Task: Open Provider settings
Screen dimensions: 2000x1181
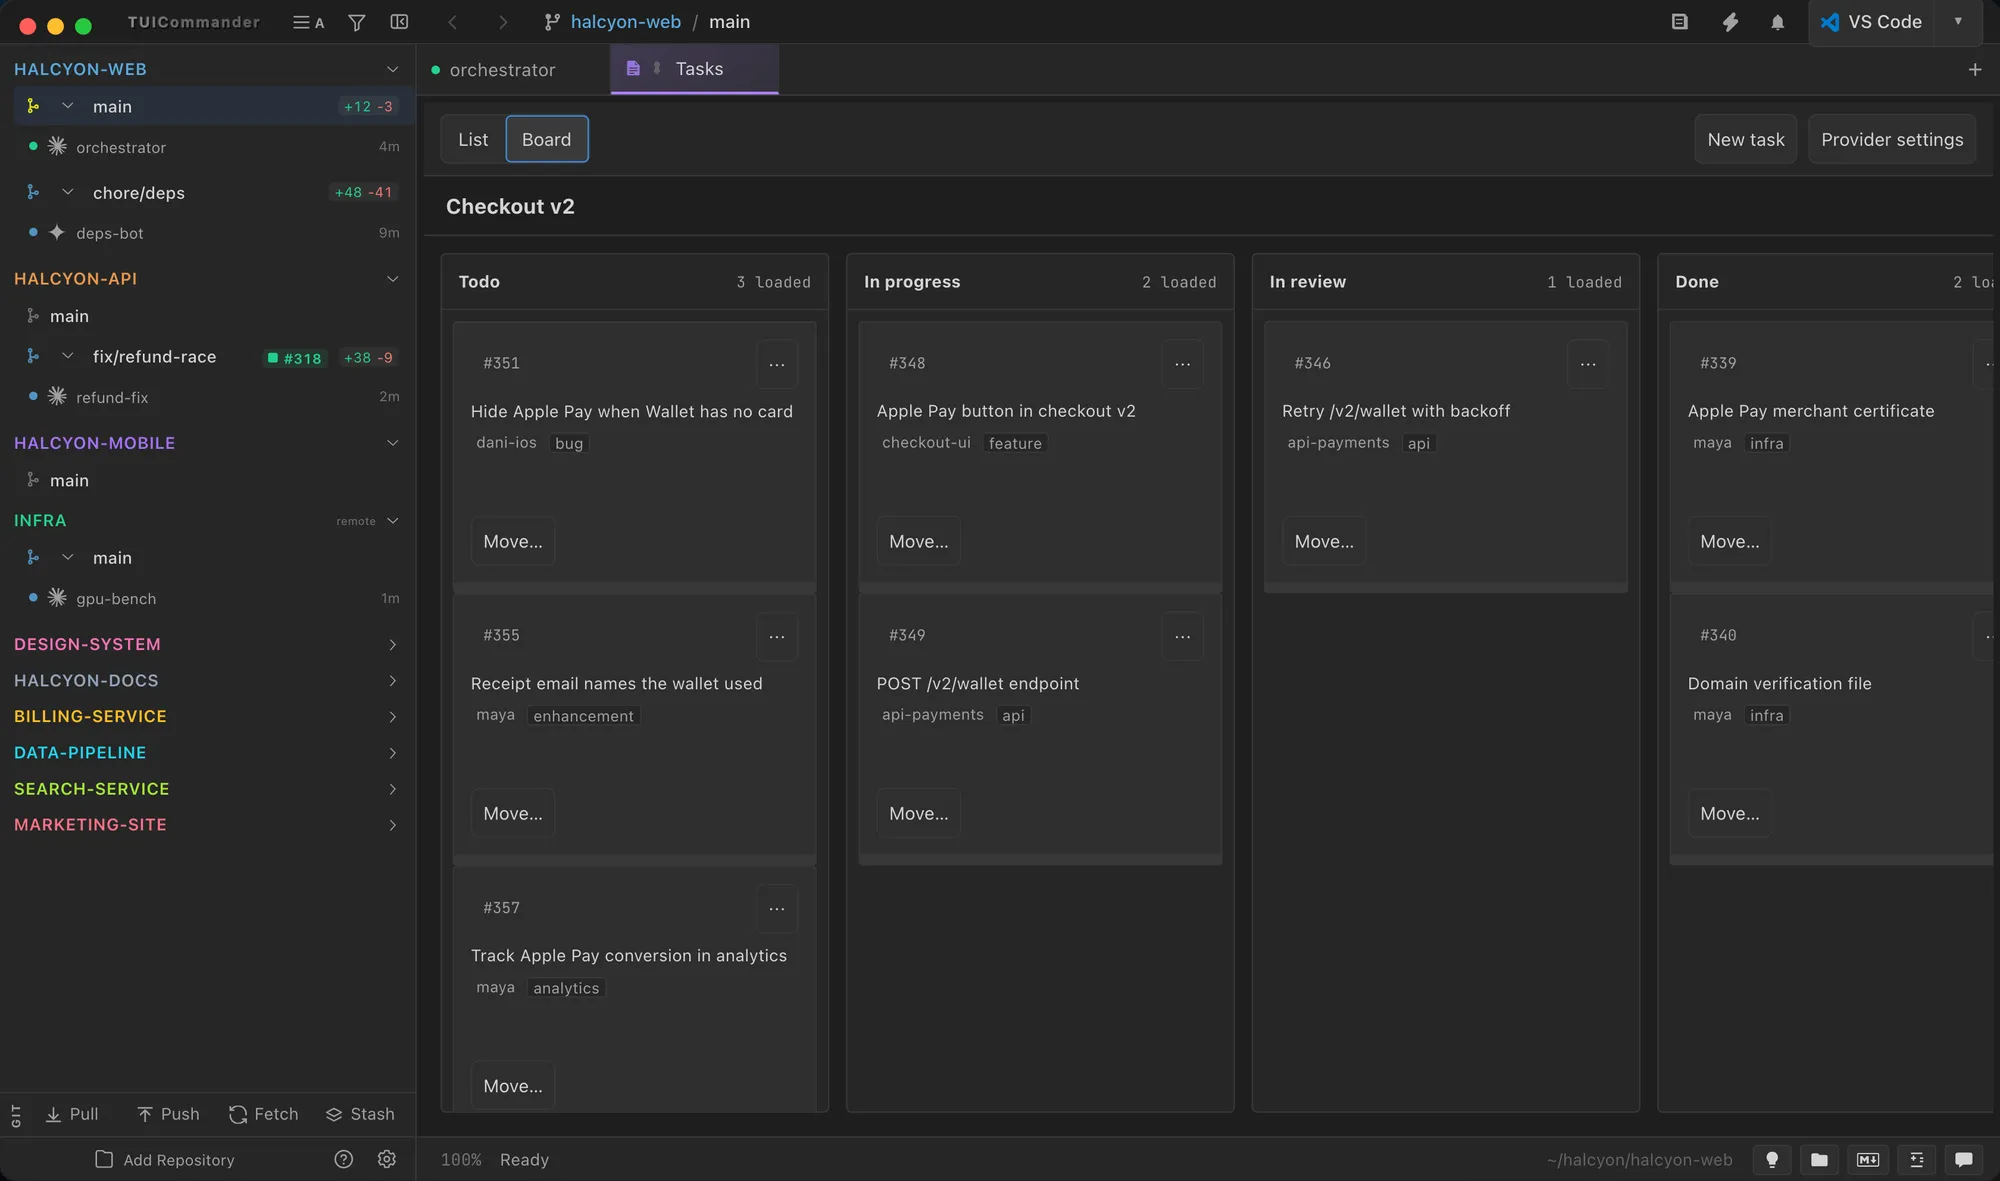Action: [1892, 139]
